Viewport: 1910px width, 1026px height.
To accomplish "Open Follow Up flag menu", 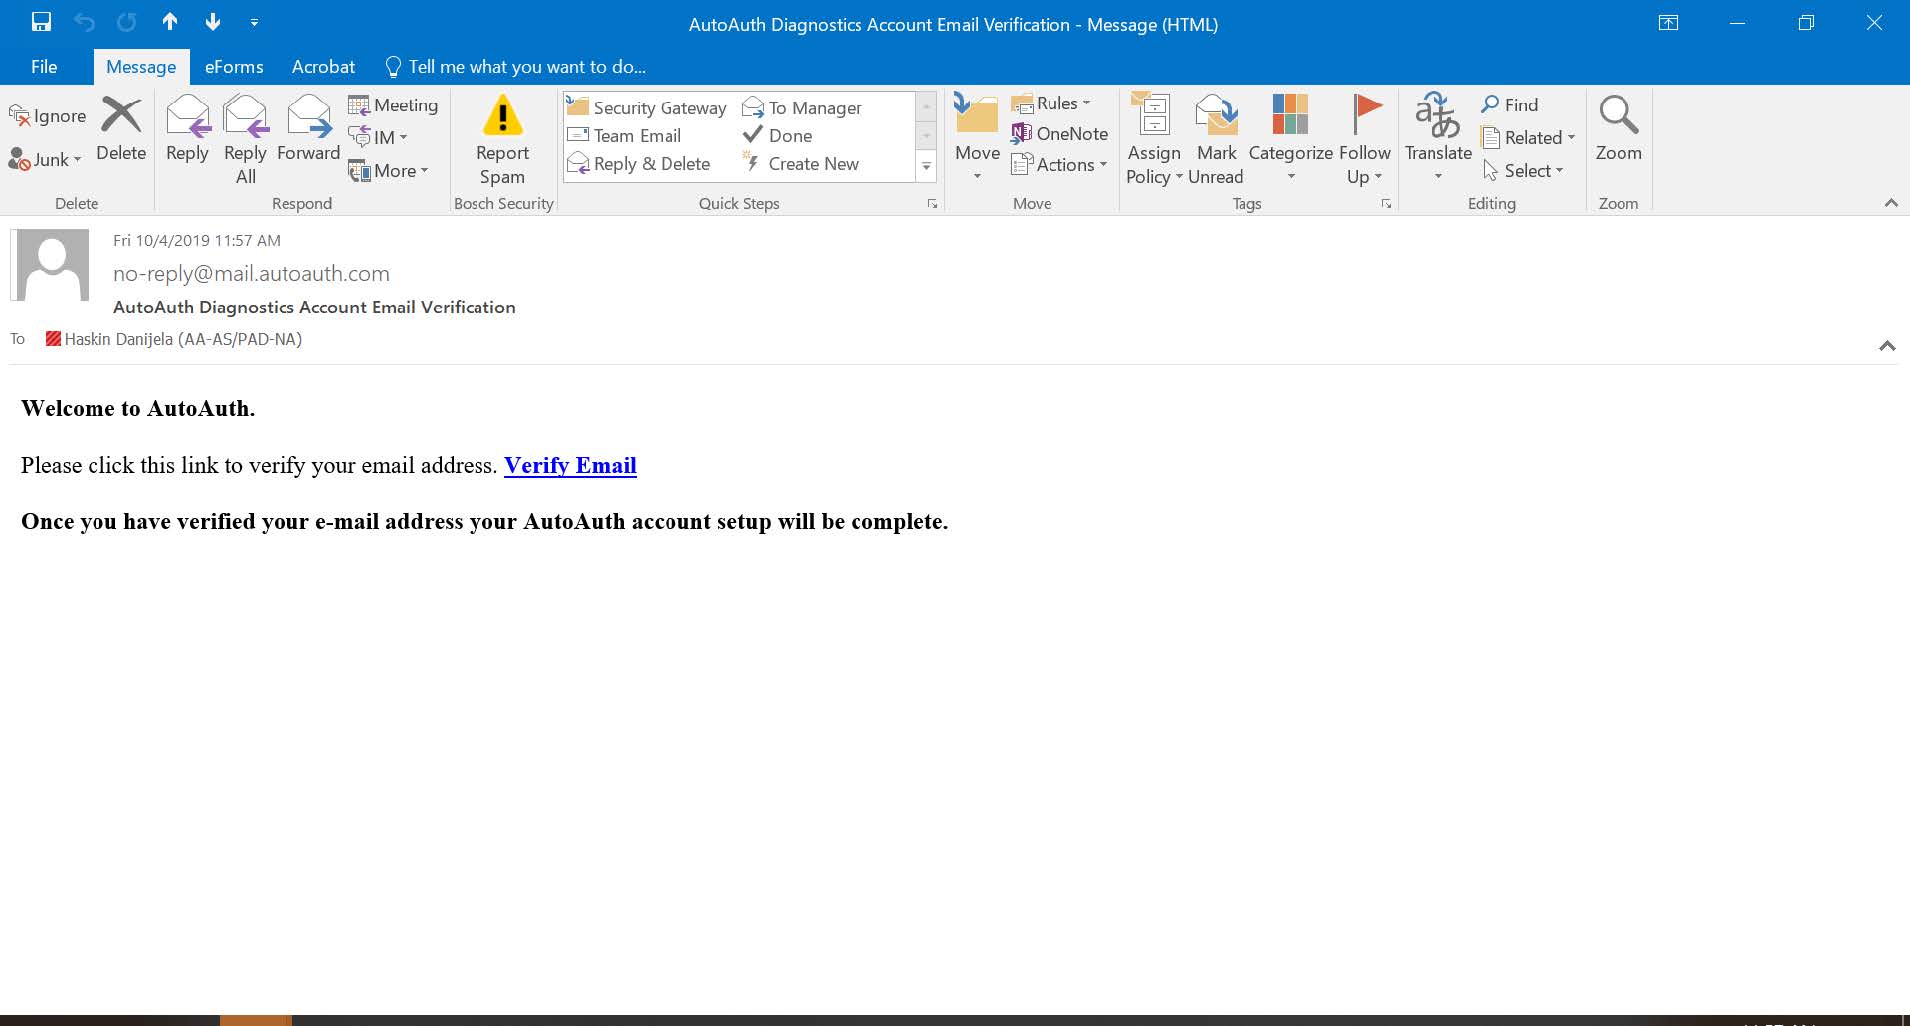I will [x=1364, y=140].
